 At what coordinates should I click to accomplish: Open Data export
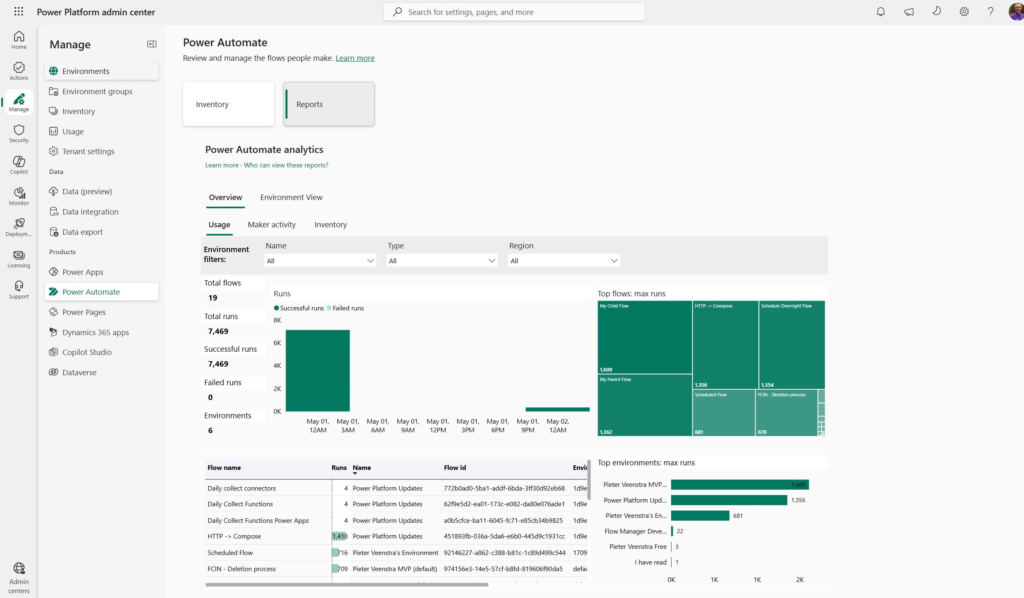click(x=101, y=232)
